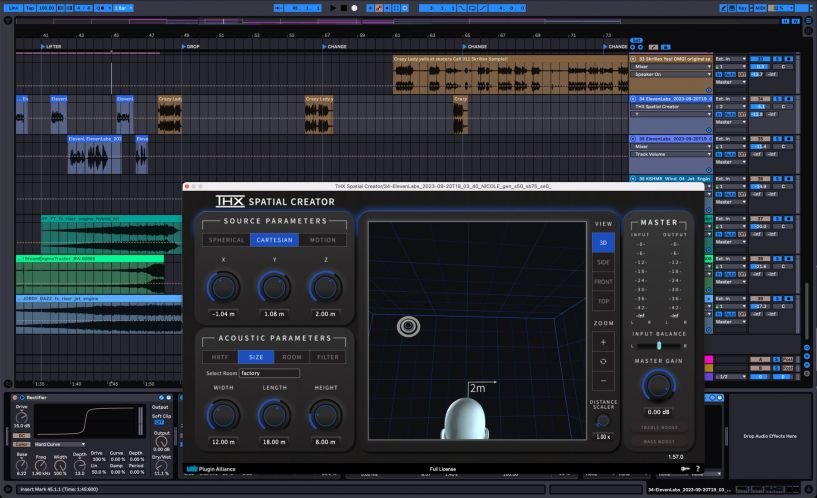The image size is (817, 498).
Task: Open the 1 Bar quantization dropdown
Action: click(125, 8)
